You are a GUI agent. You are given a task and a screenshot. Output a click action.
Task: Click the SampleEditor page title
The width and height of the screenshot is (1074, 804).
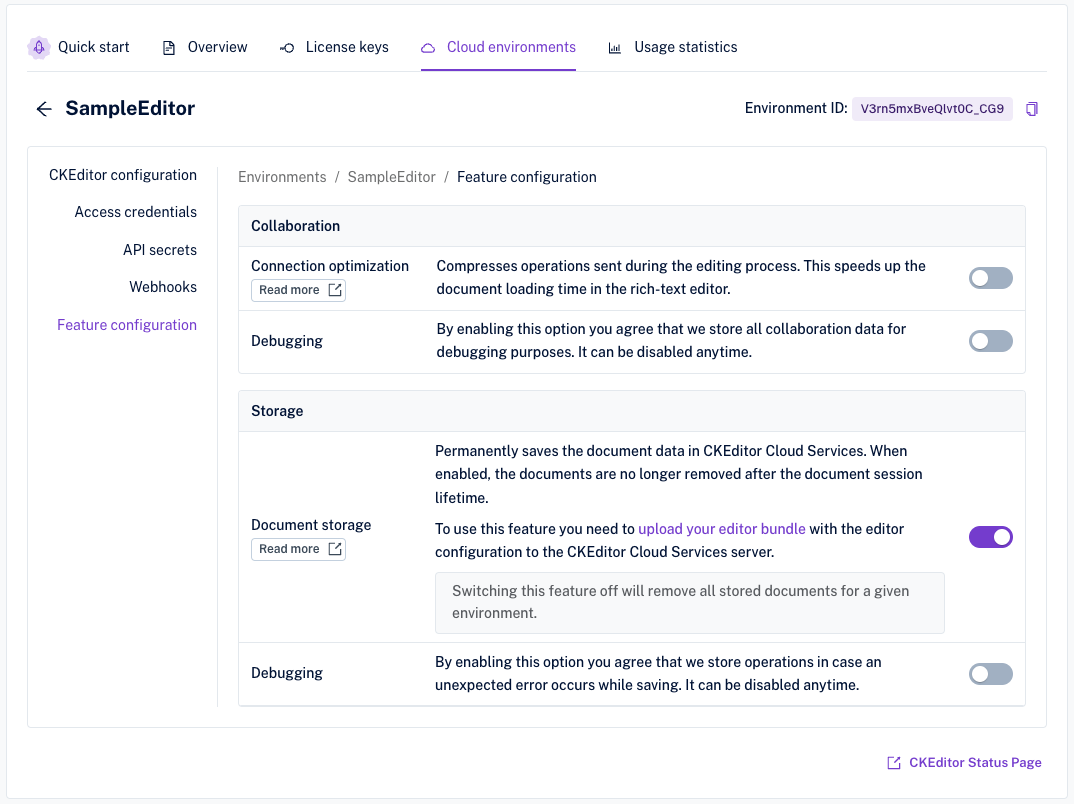tap(130, 108)
